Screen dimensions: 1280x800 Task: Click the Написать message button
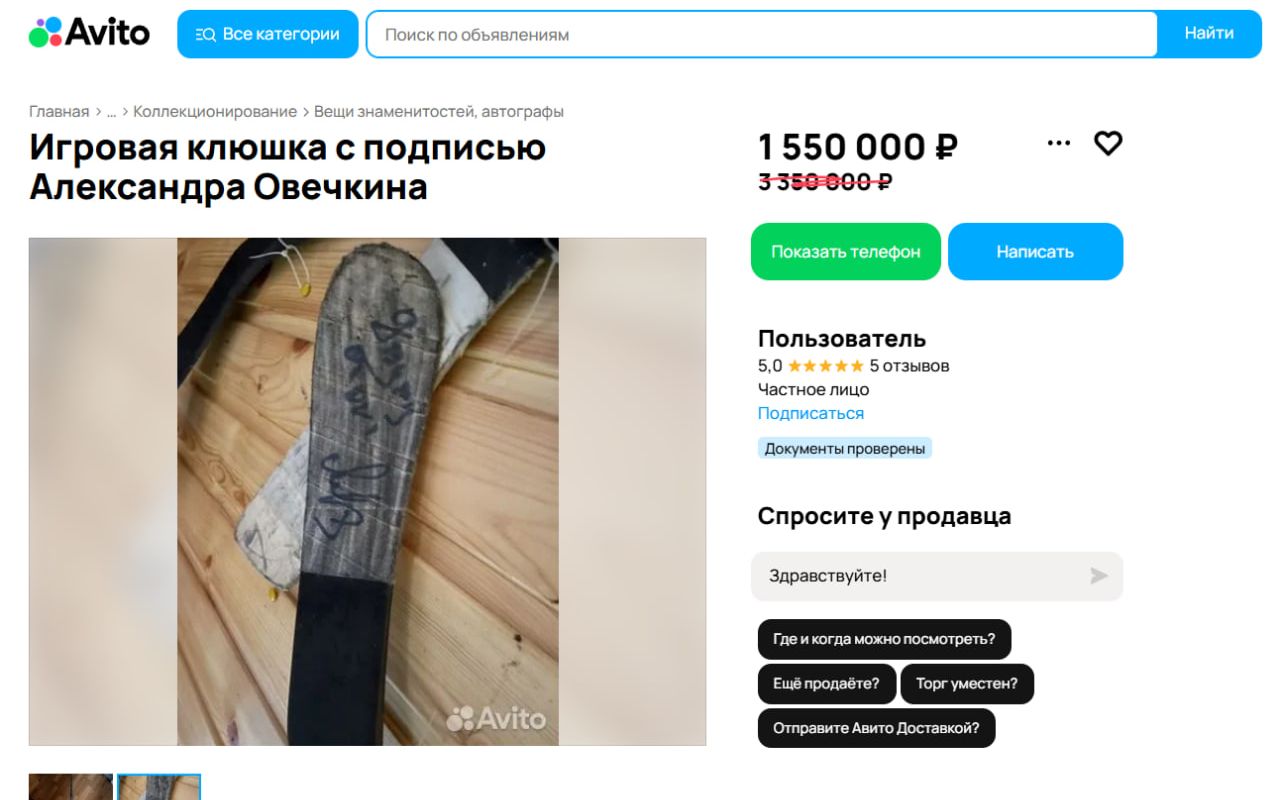point(1035,252)
